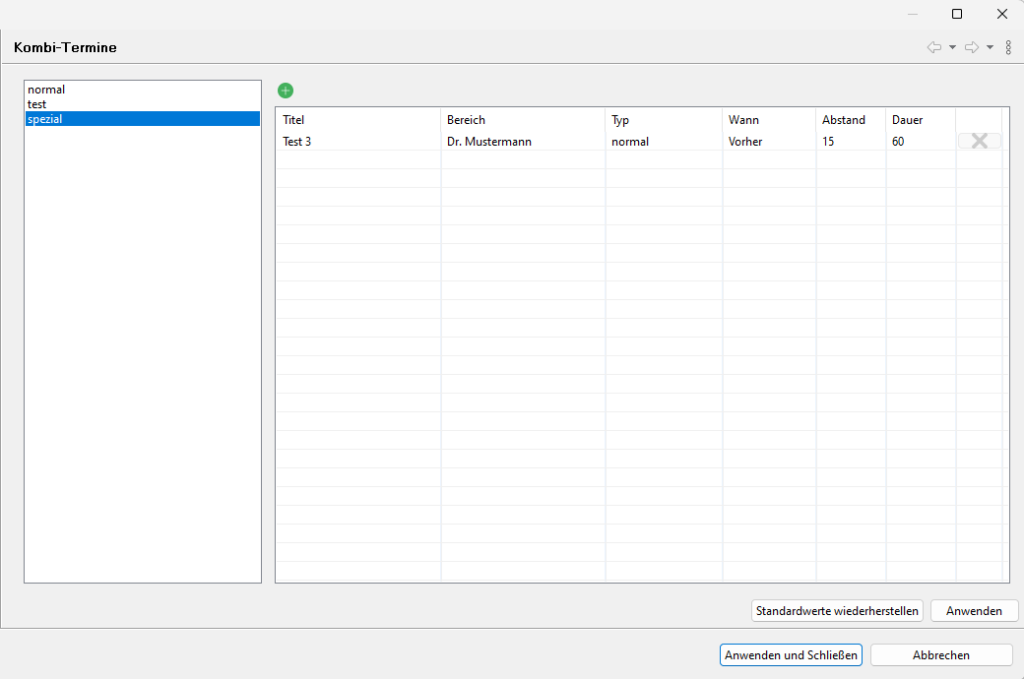Delete the Test 3 row with X icon
Screen dimensions: 1024x679
click(979, 141)
